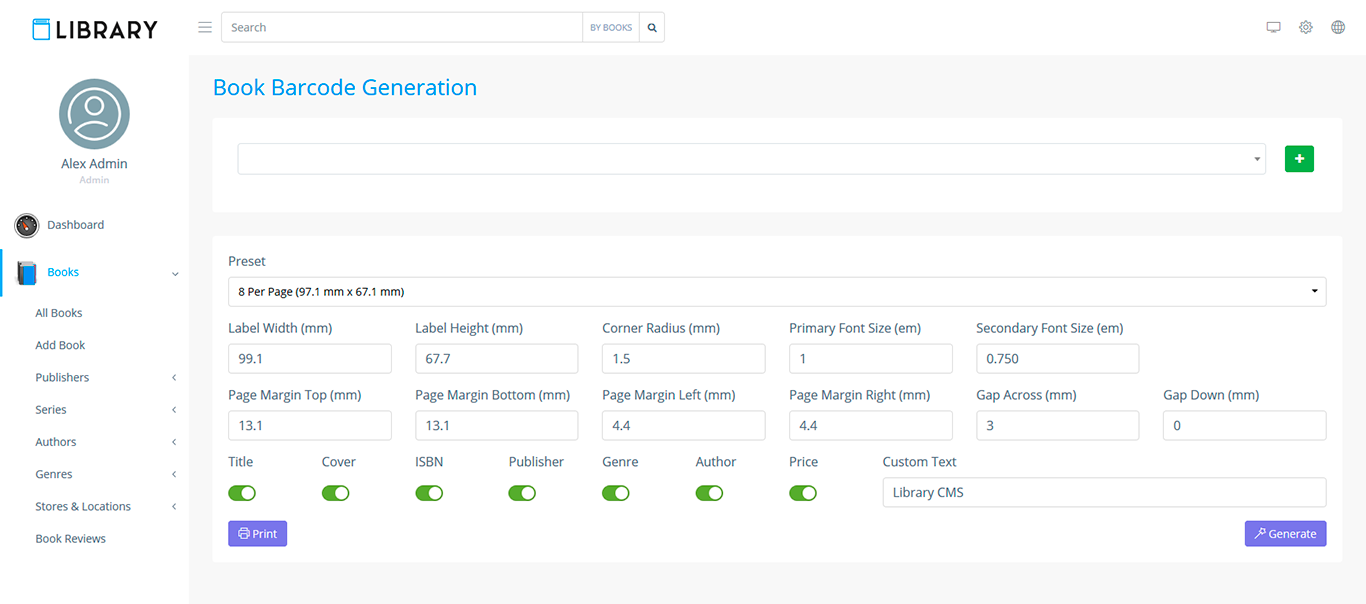Screen dimensions: 1366x604
Task: Click the search magnifier icon
Action: [652, 28]
